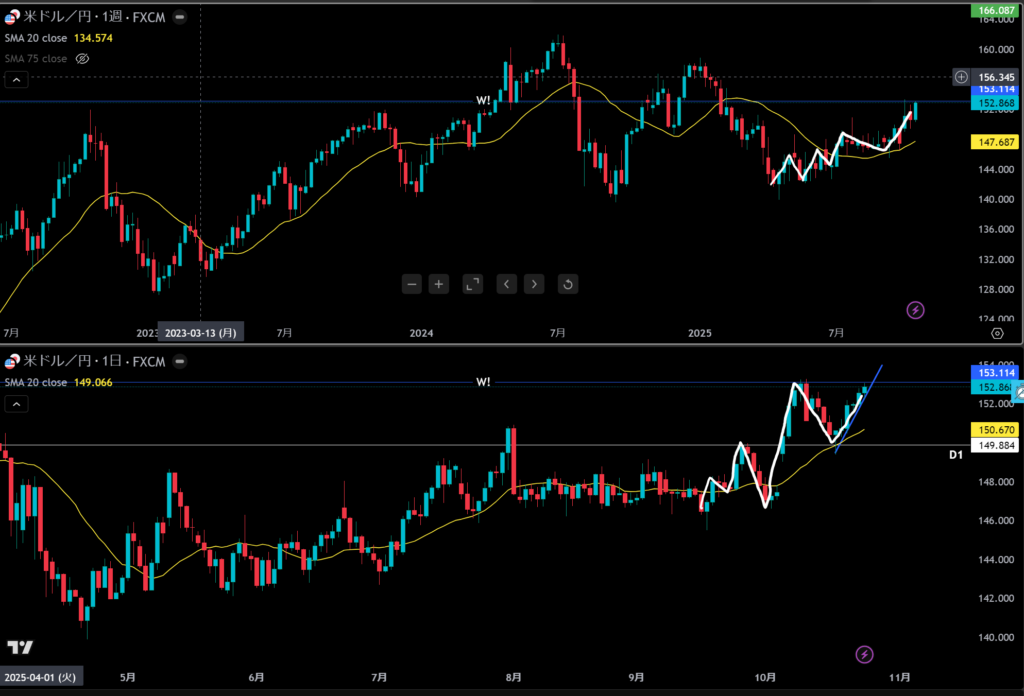Toggle the daily chart market status indicator
This screenshot has height=696, width=1024.
tap(178, 362)
